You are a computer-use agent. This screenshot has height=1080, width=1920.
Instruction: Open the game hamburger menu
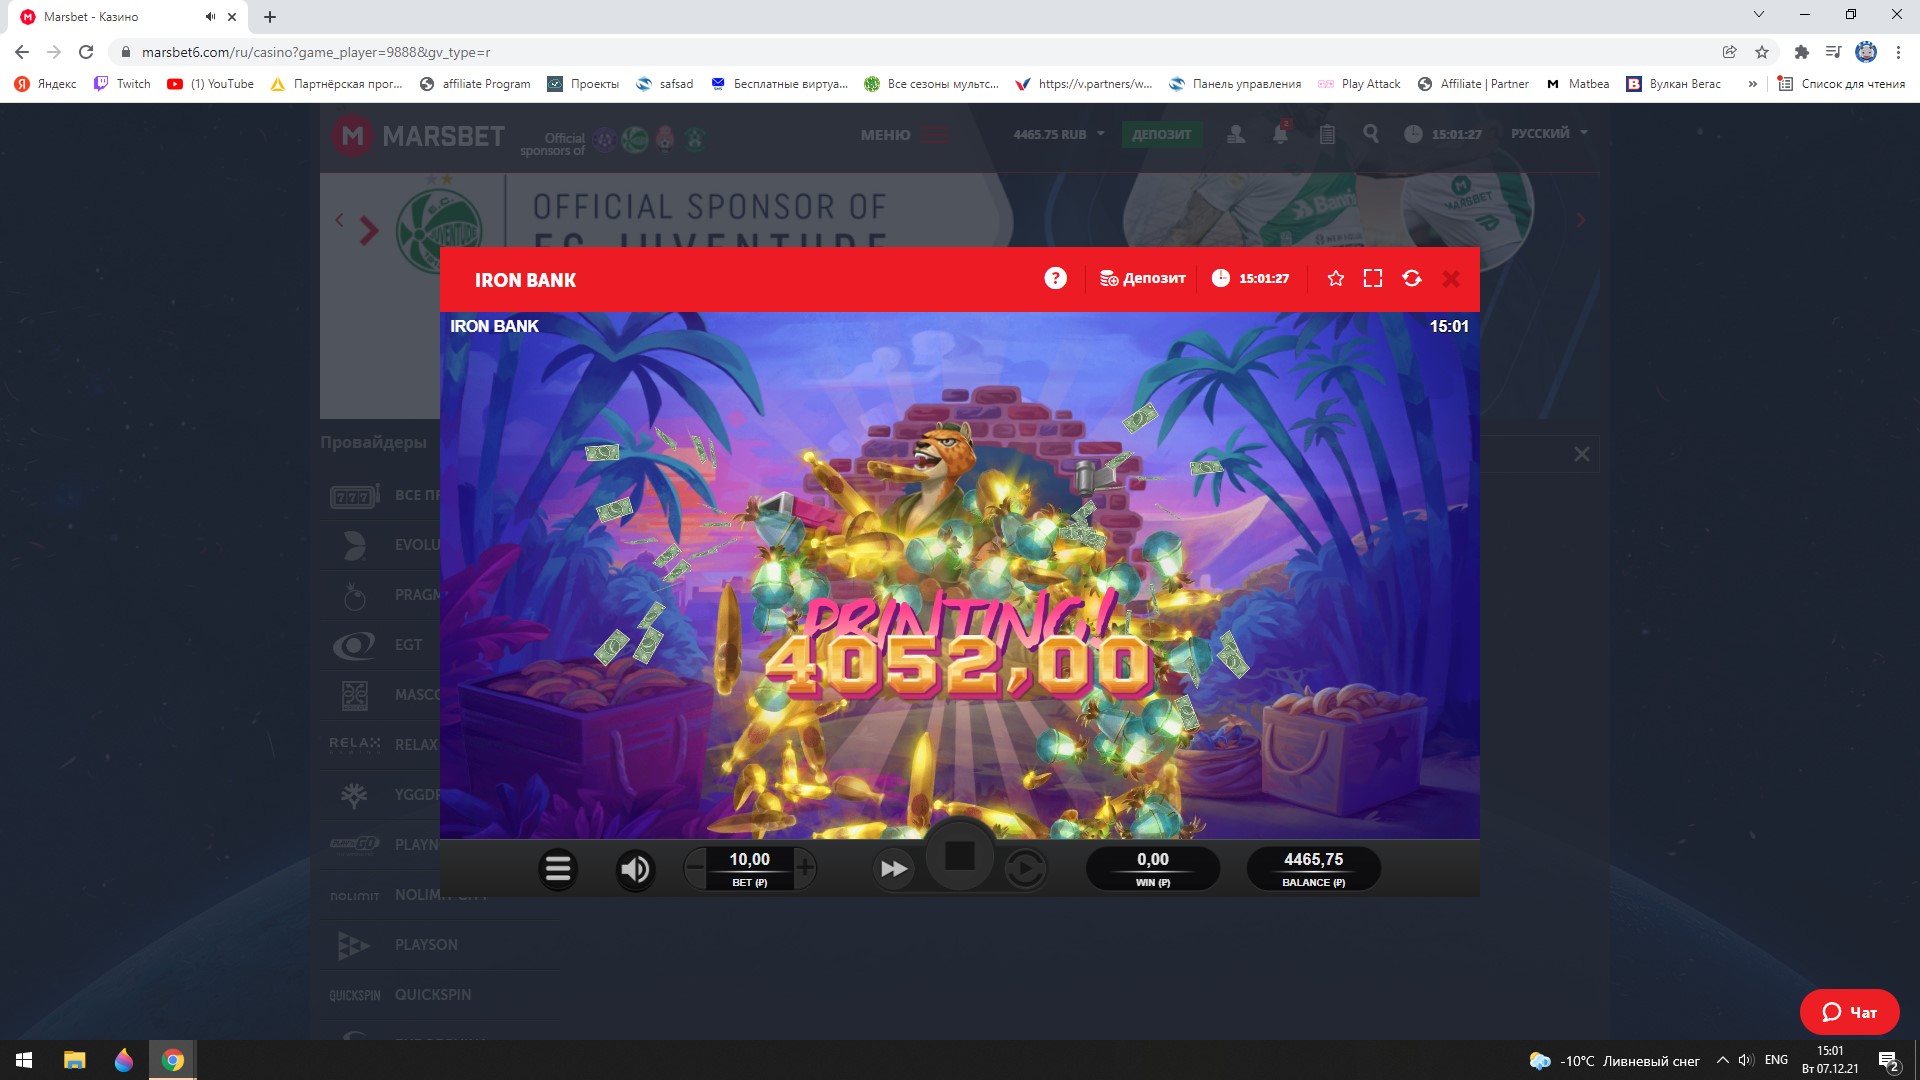click(x=558, y=869)
